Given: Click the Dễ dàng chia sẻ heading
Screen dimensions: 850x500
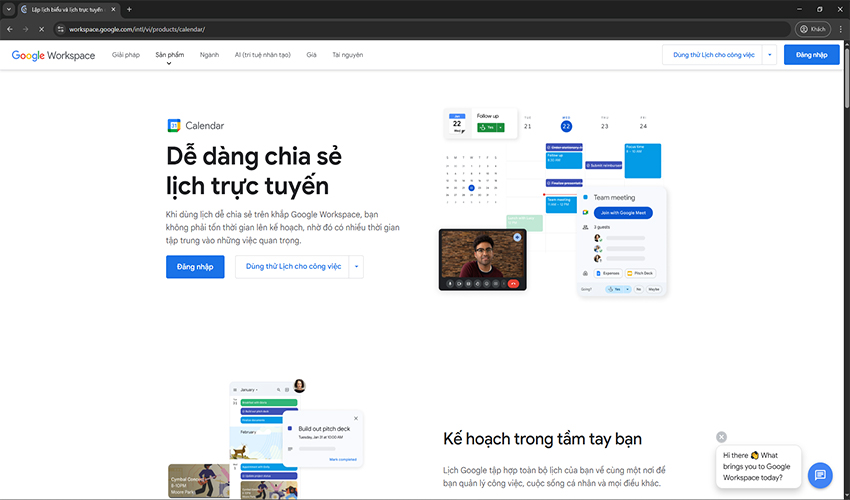Looking at the screenshot, I should 254,171.
